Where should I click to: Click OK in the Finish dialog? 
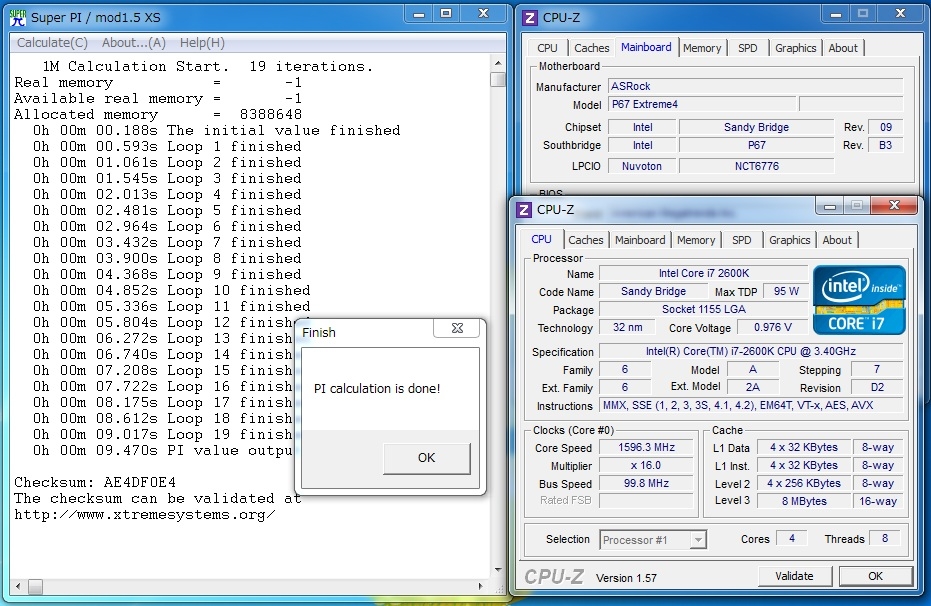point(426,458)
